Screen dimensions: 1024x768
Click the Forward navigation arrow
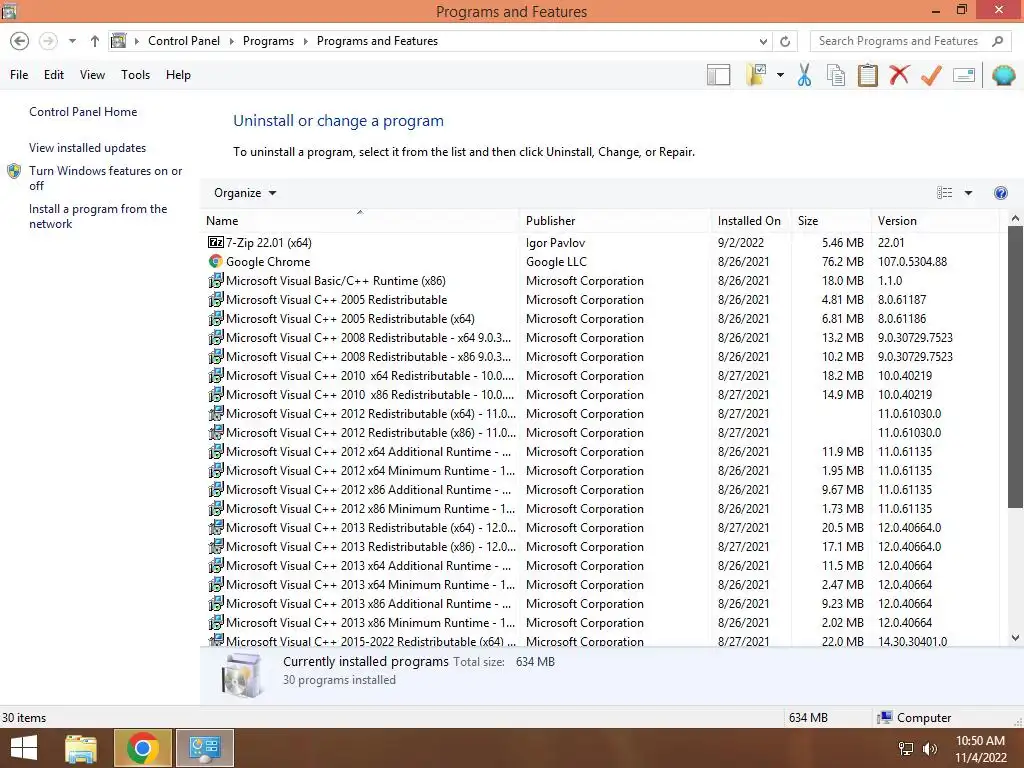48,41
